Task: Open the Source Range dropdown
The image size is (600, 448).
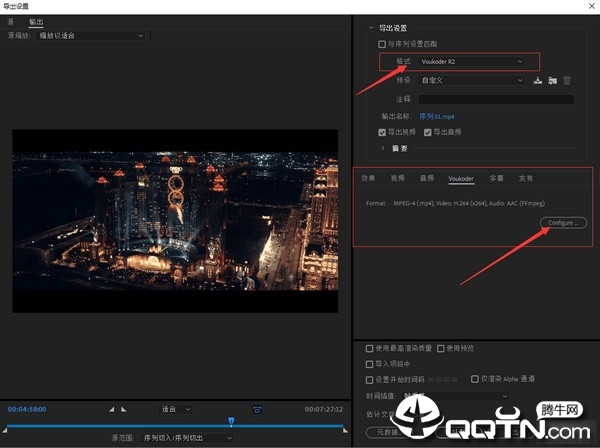Action: (187, 438)
